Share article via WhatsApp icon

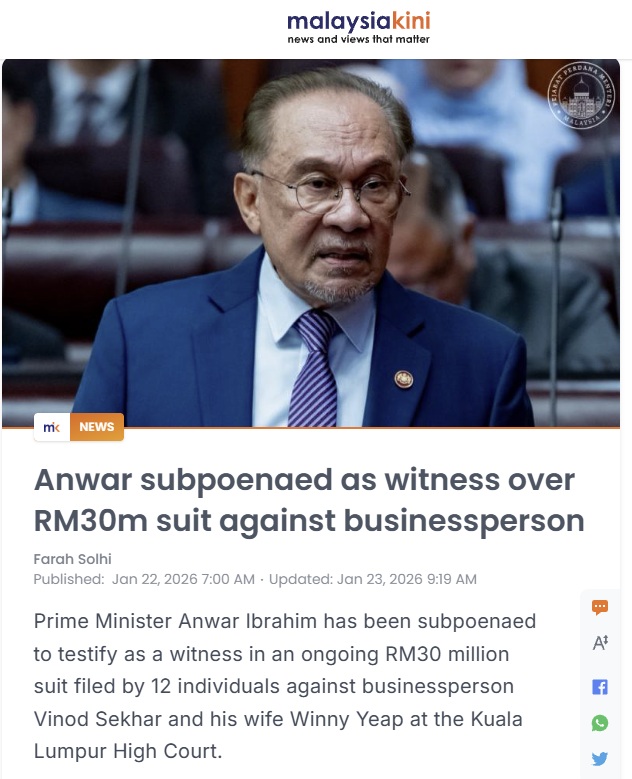600,723
